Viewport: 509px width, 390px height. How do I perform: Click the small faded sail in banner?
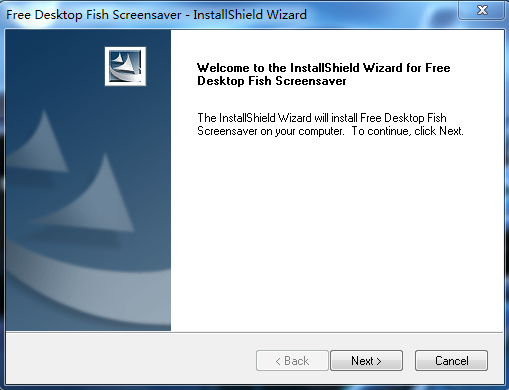pos(40,143)
